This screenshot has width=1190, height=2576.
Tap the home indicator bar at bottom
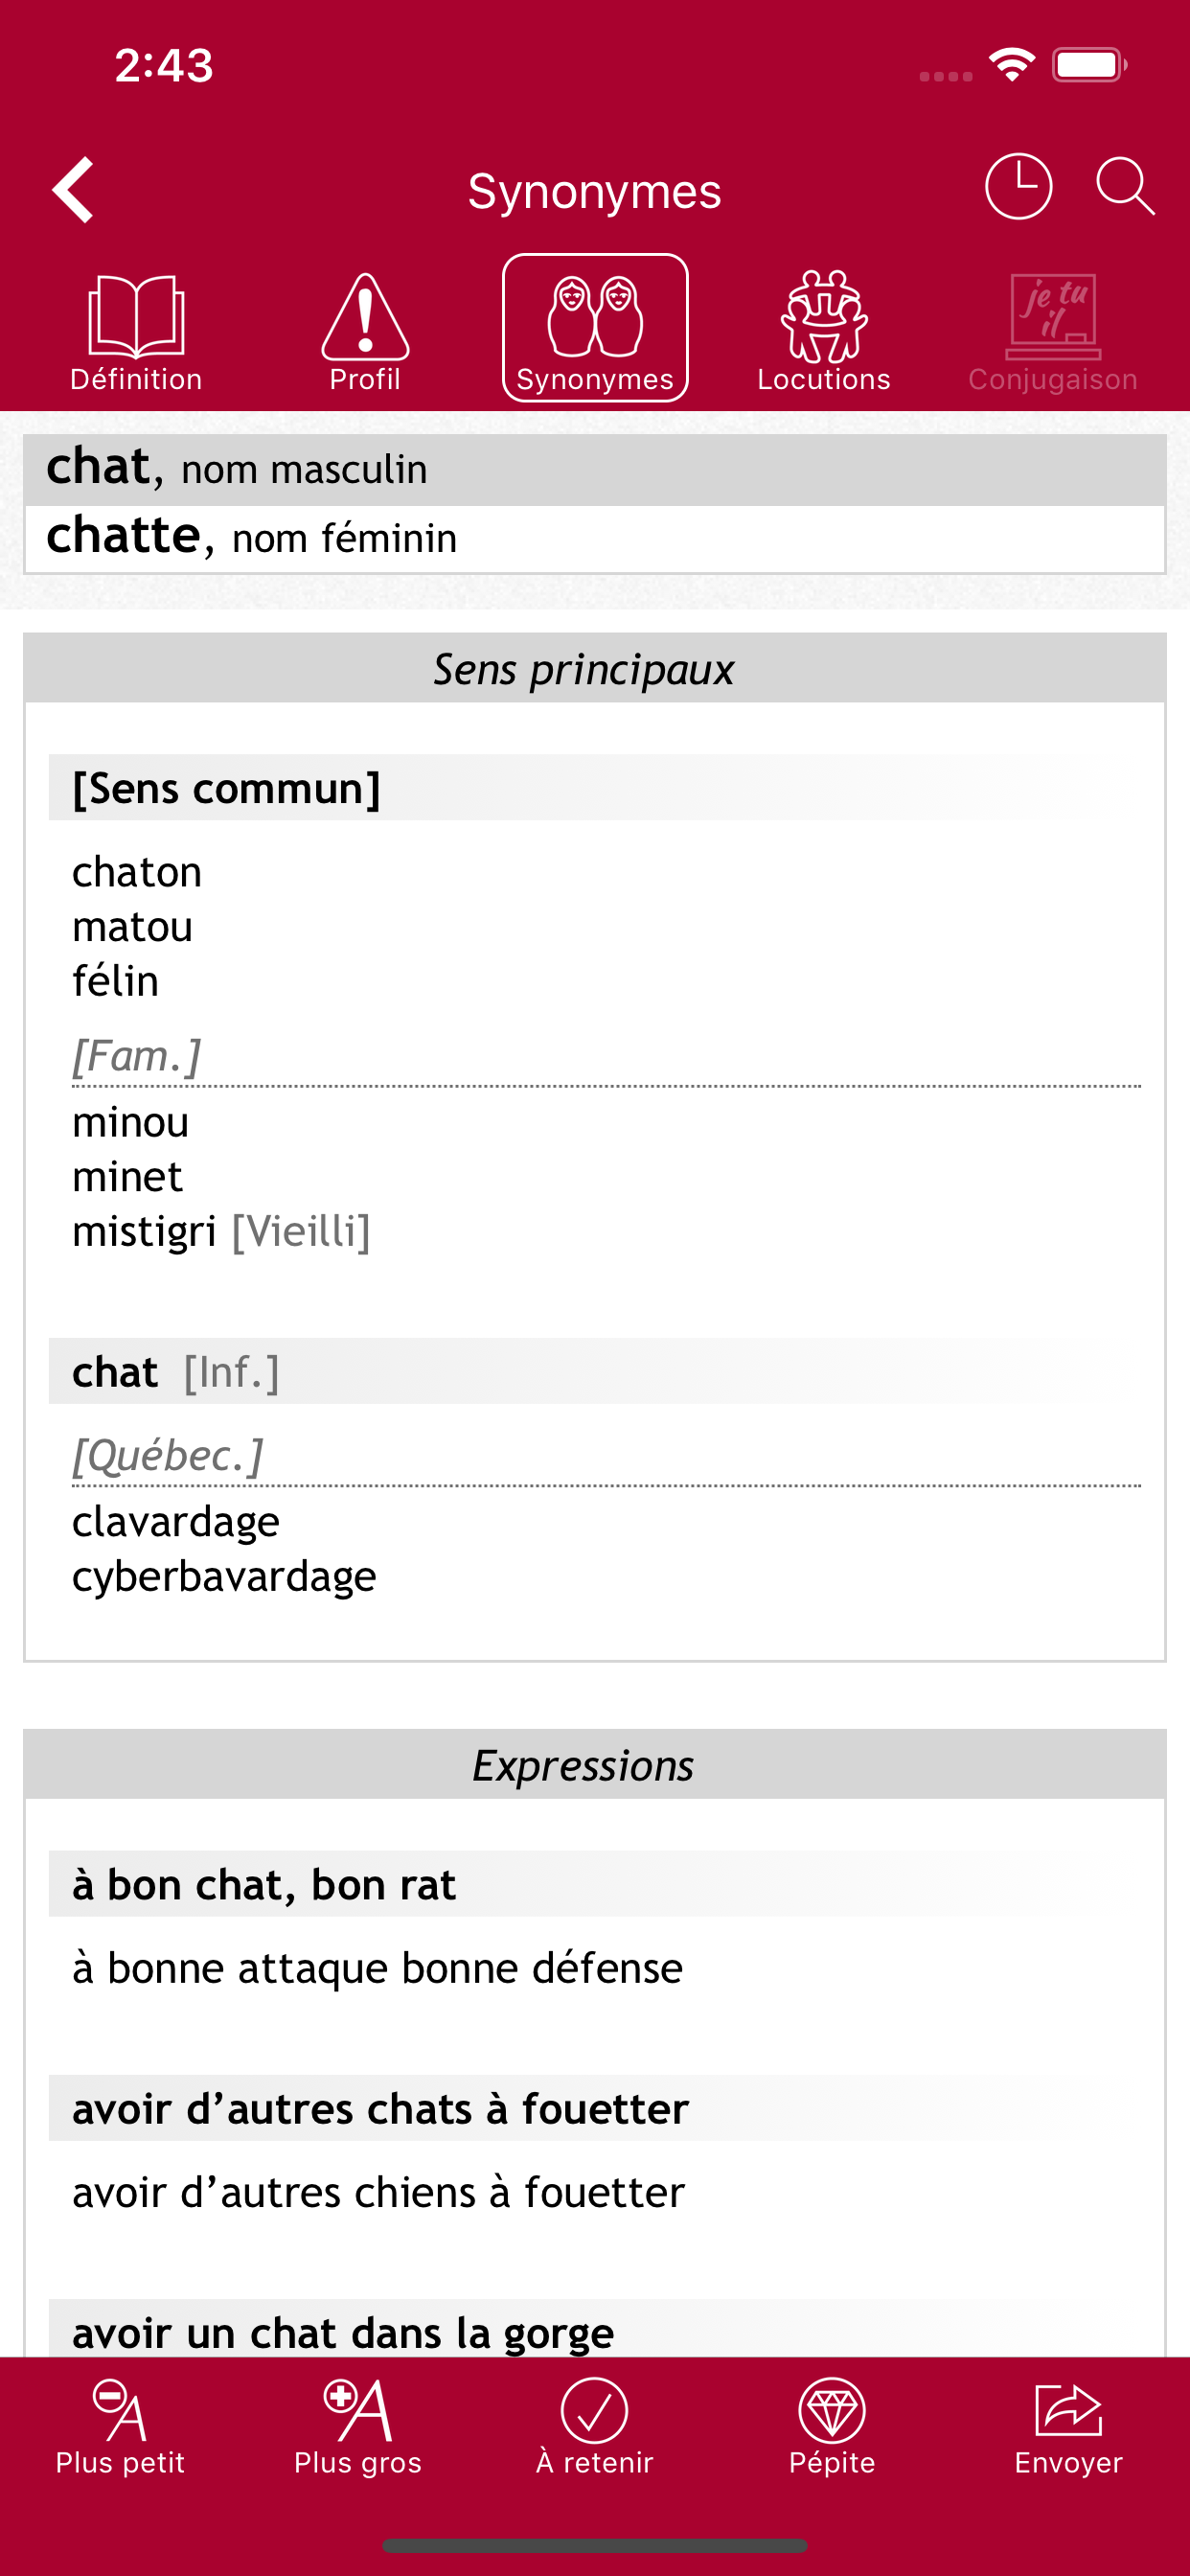coord(595,2546)
